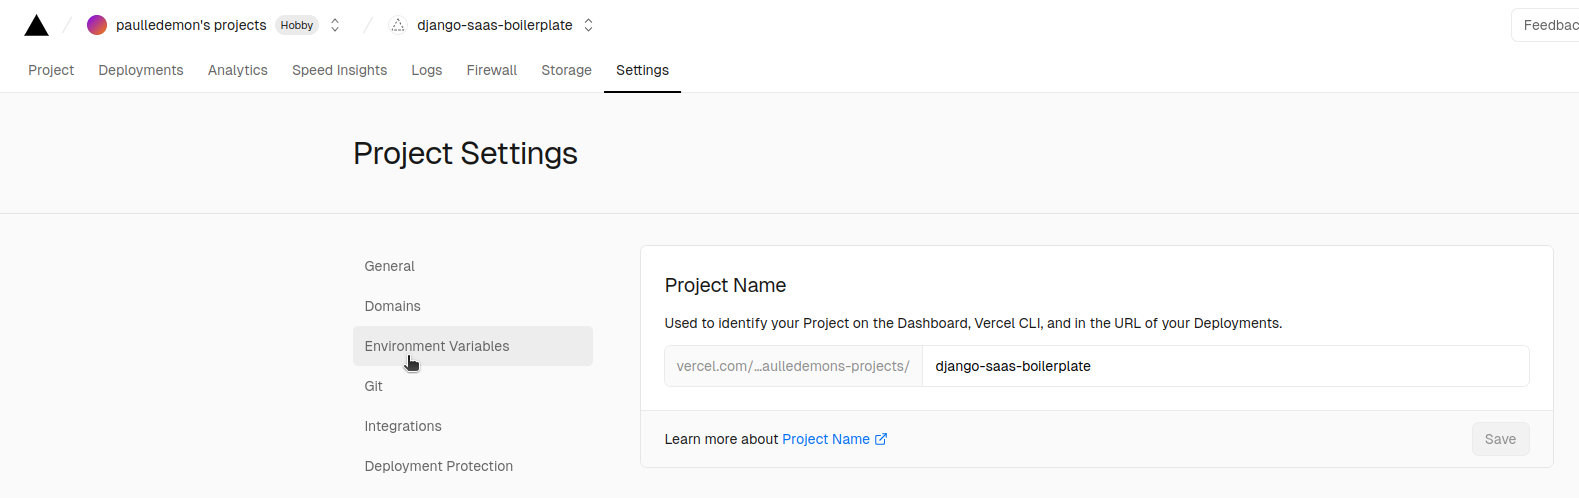
Task: Open Domains settings section
Action: coord(393,306)
